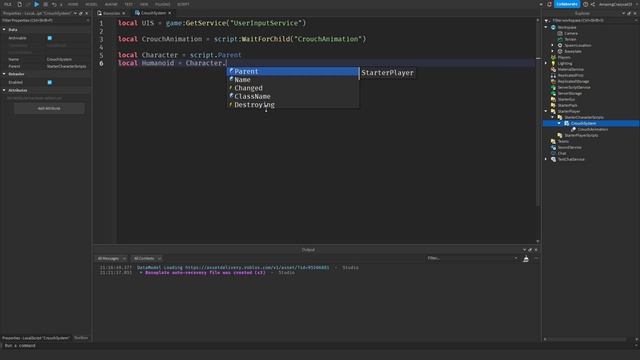Viewport: 640px width, 360px height.
Task: Open the PLUGINS ribbon tab
Action: [x=162, y=4]
